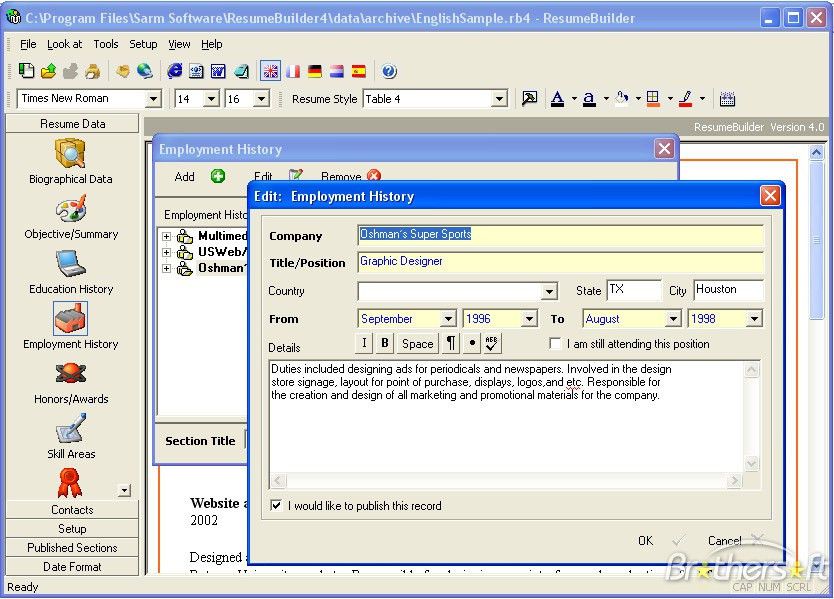Open the To year 1998 dropdown
834x599 pixels.
click(x=754, y=319)
